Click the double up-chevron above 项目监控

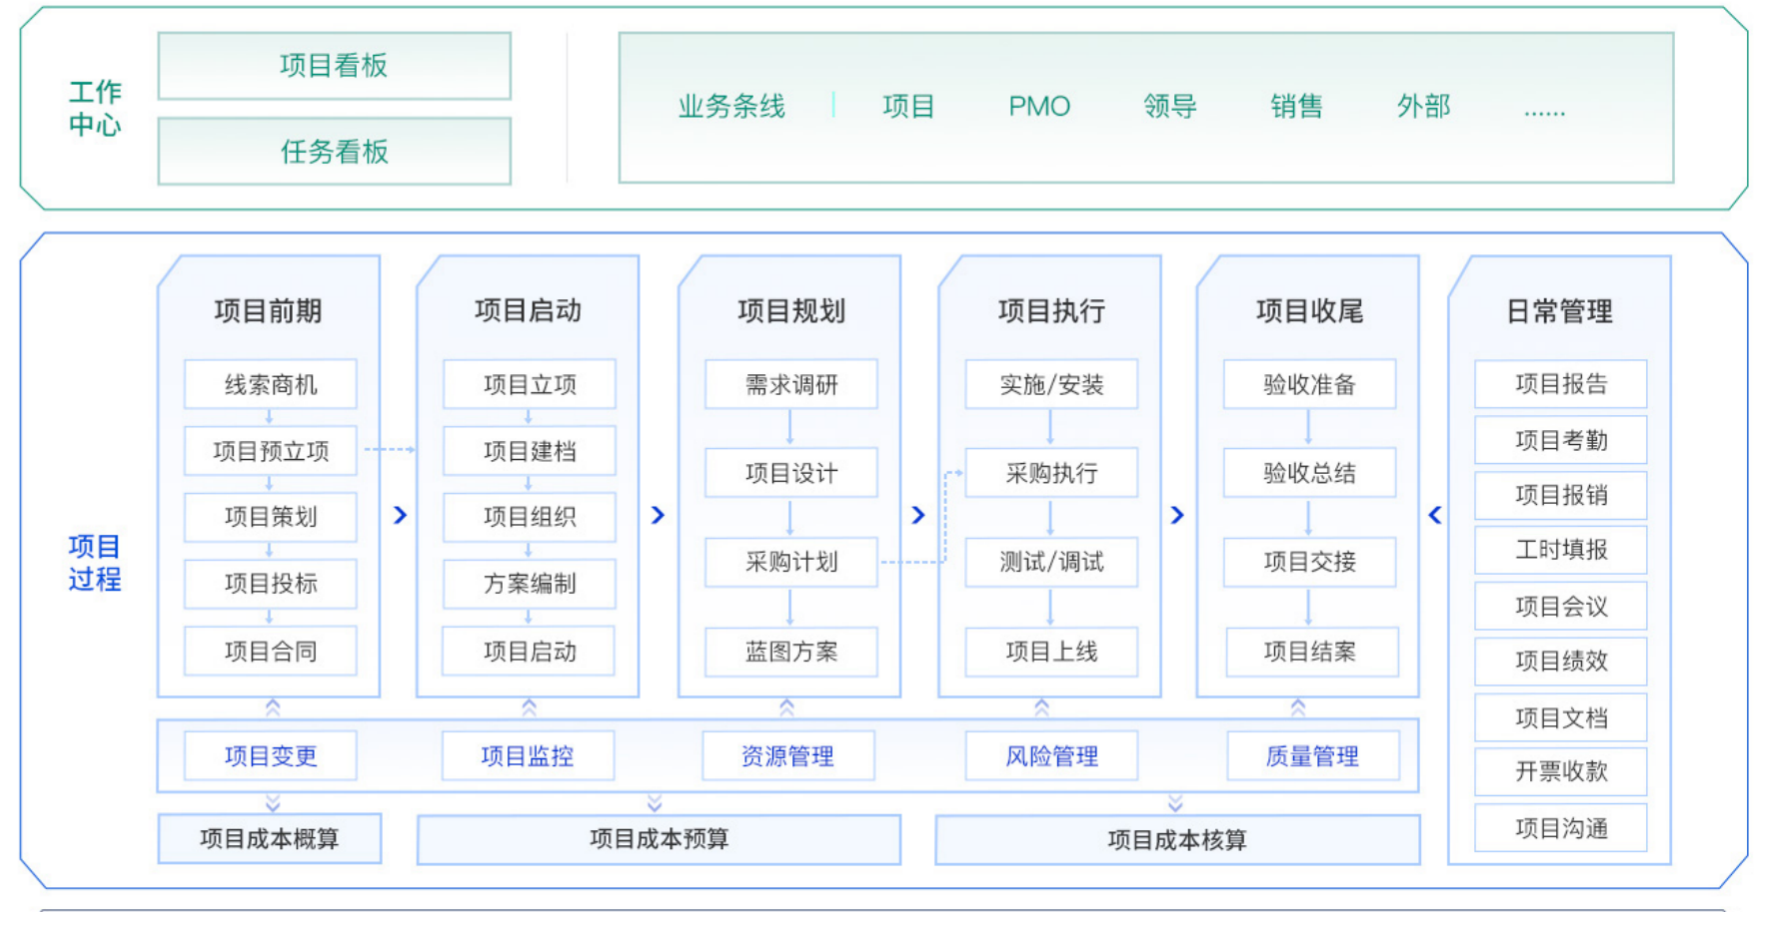(x=529, y=708)
